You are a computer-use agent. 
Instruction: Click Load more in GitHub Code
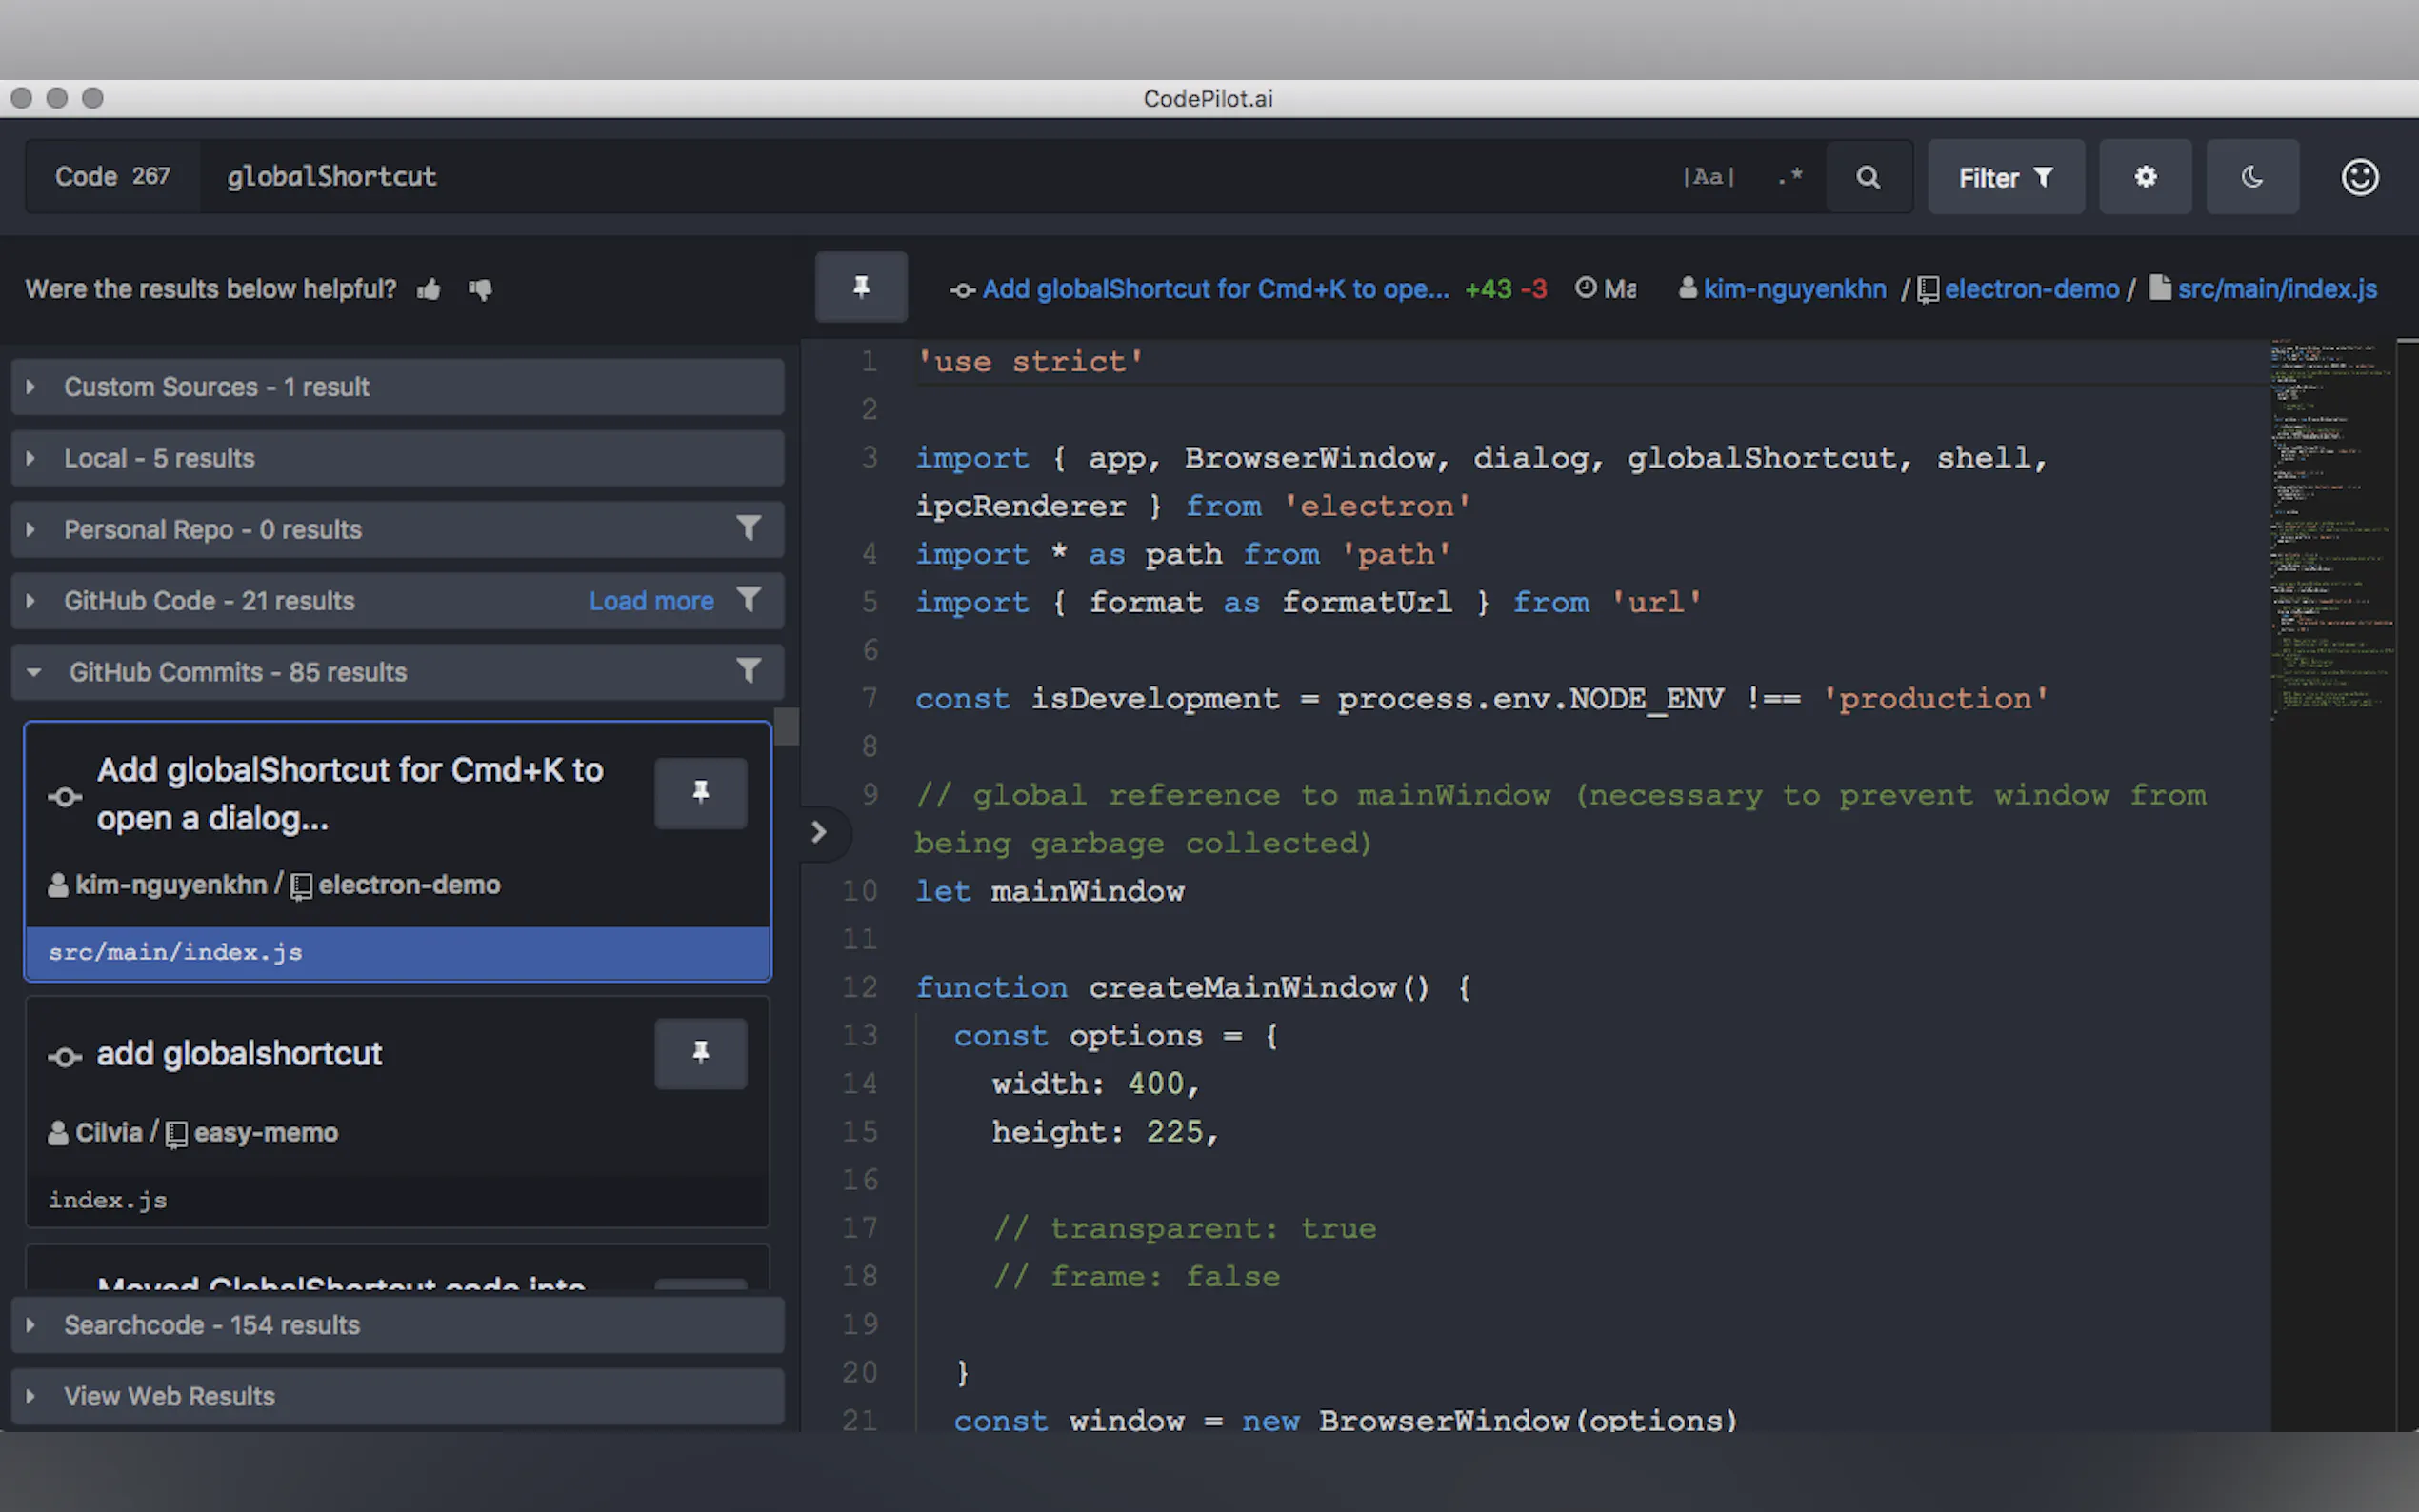click(651, 601)
